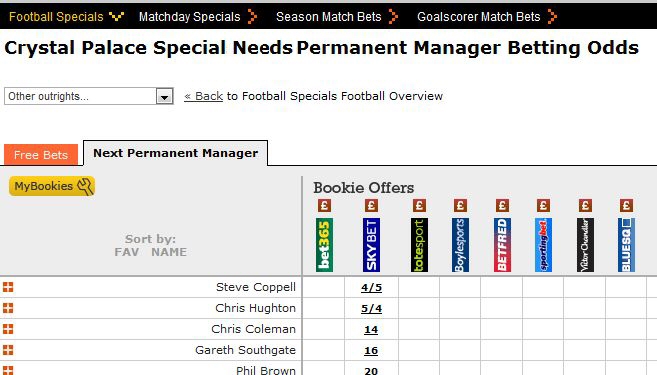Select Sky Bet 4/5 odds for Steve Coppell
This screenshot has height=375, width=657.
coord(371,287)
